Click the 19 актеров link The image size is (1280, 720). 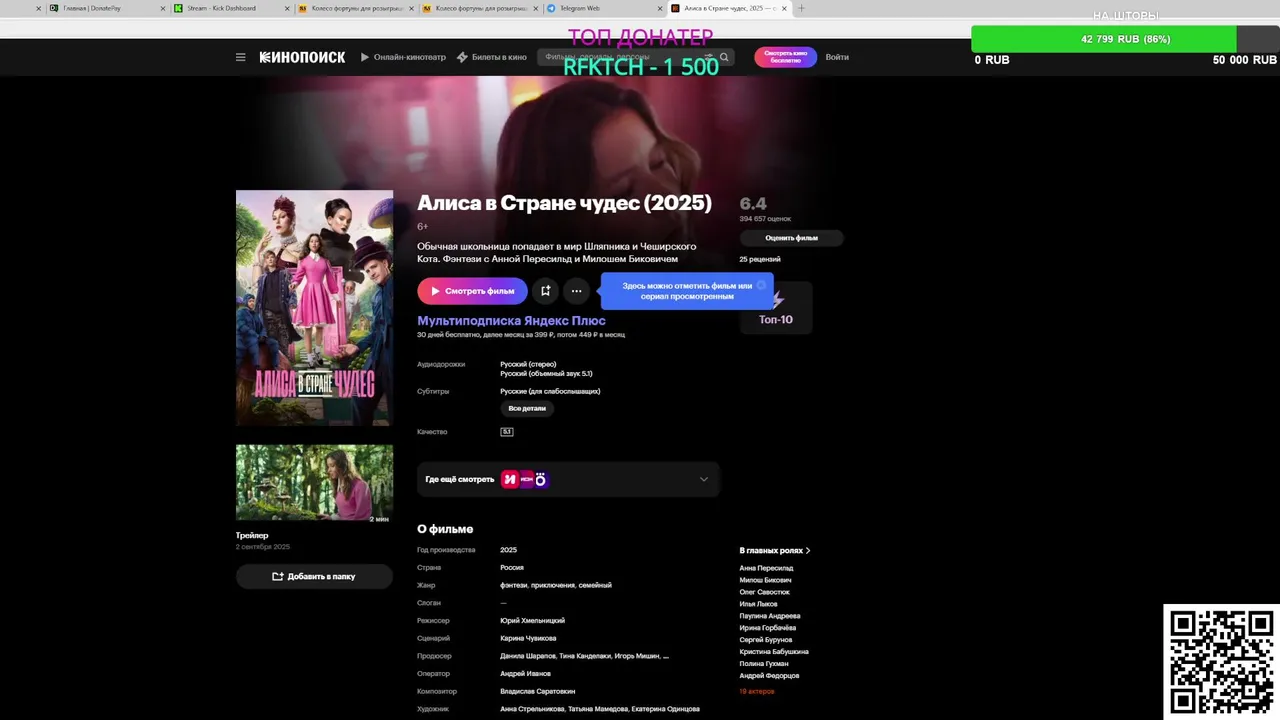pyautogui.click(x=757, y=692)
